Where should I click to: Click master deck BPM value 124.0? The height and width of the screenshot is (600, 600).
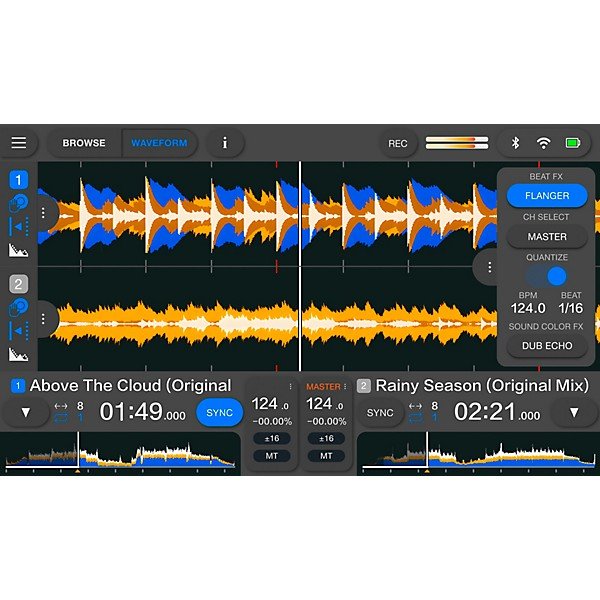tap(324, 404)
